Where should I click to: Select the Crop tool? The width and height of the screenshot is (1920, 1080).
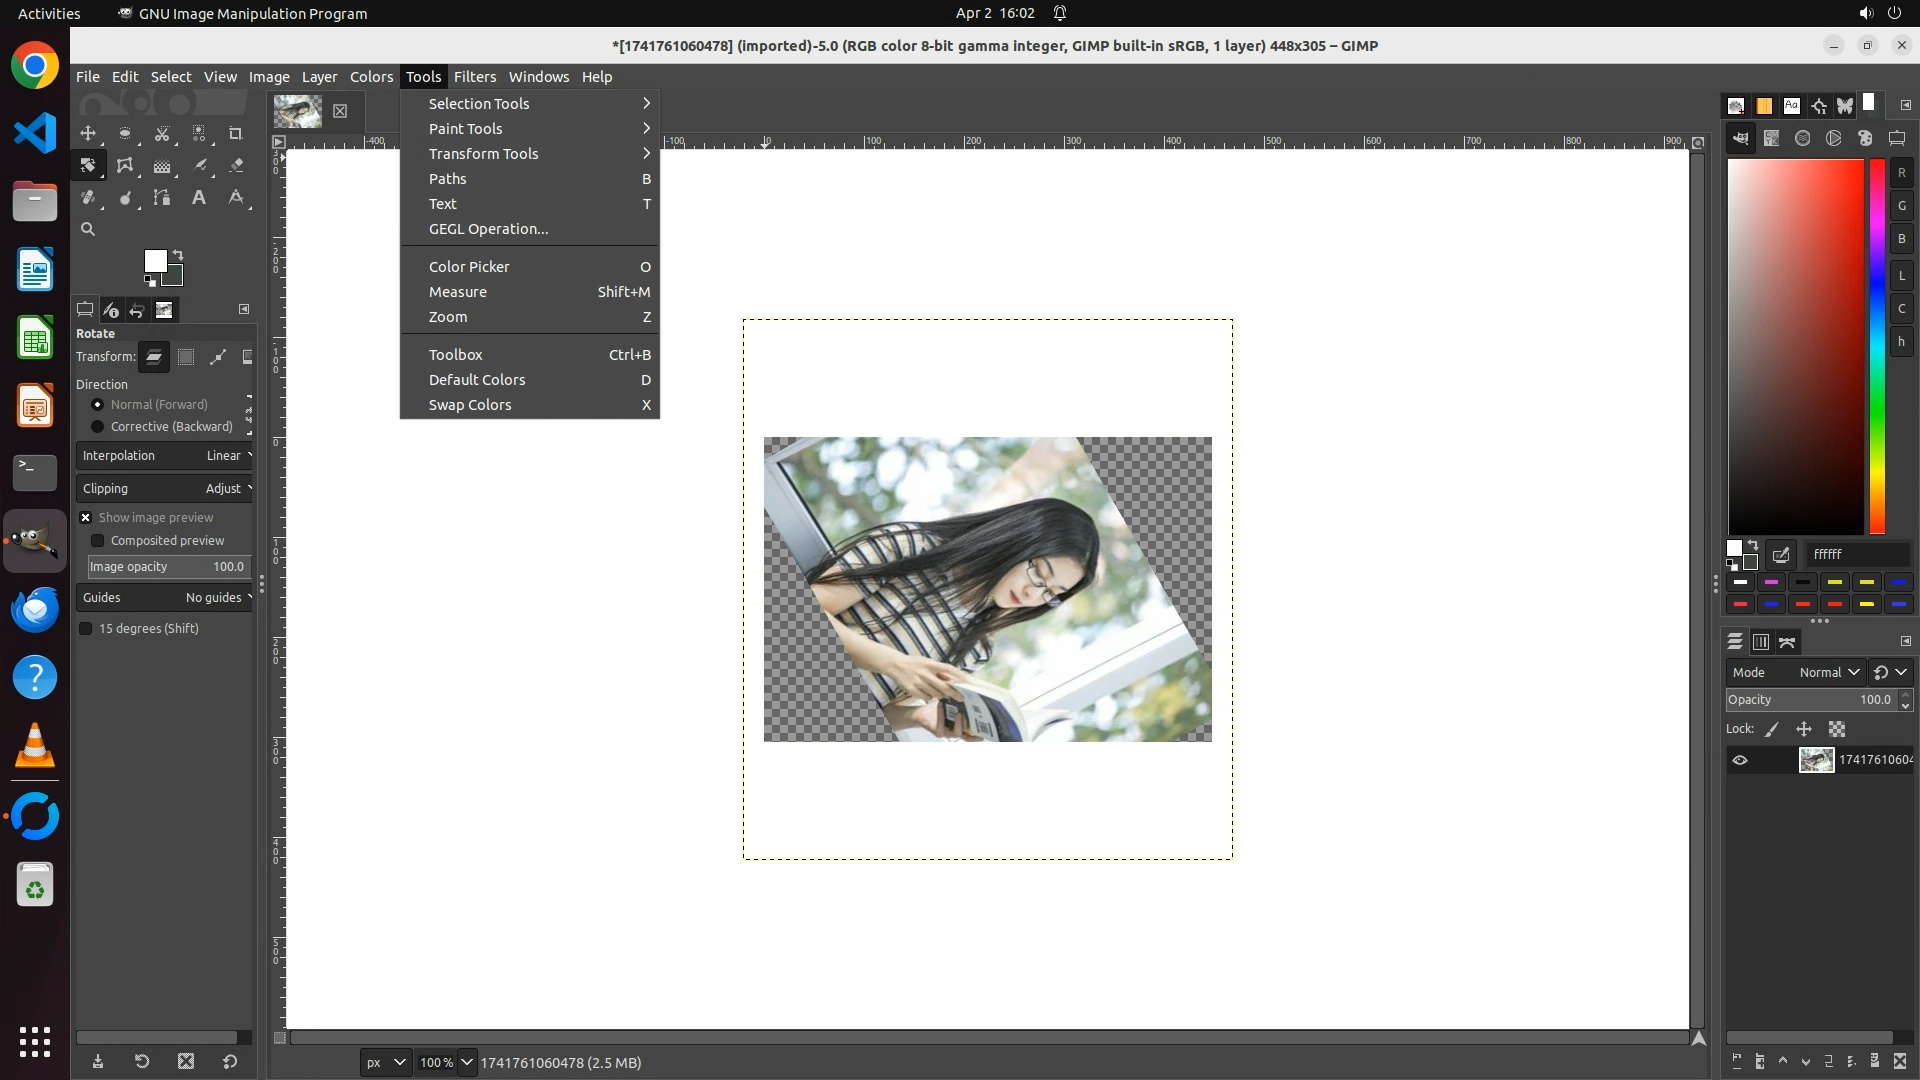coord(236,133)
